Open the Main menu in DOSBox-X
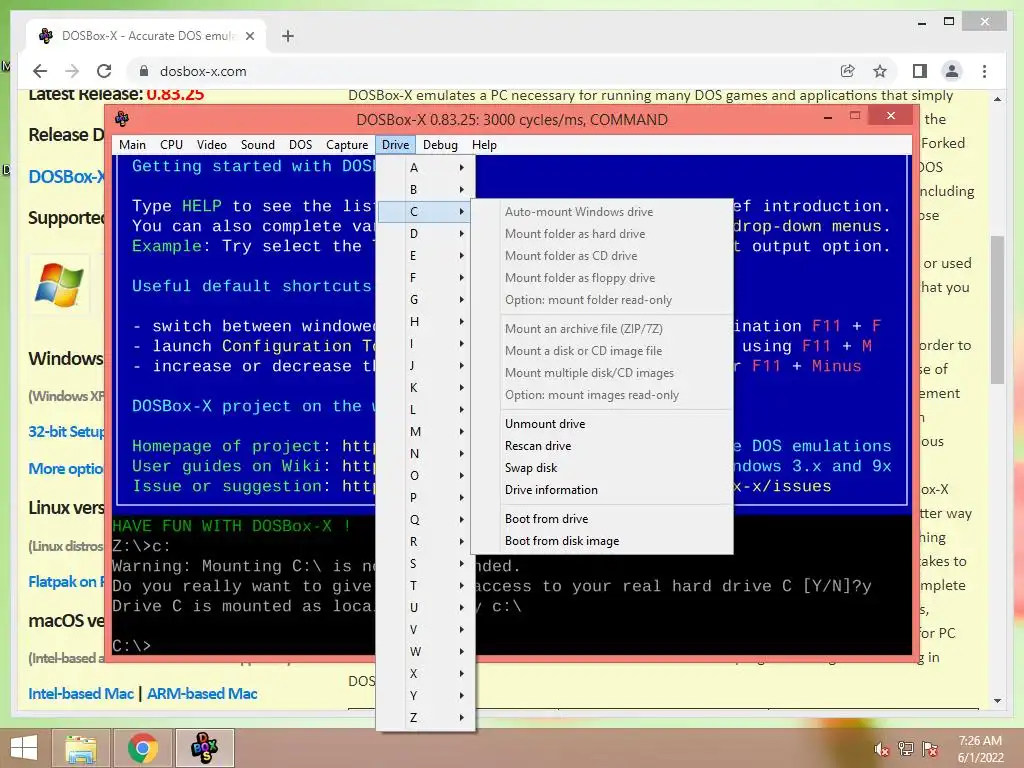Screen dimensions: 1024x768 [133, 145]
